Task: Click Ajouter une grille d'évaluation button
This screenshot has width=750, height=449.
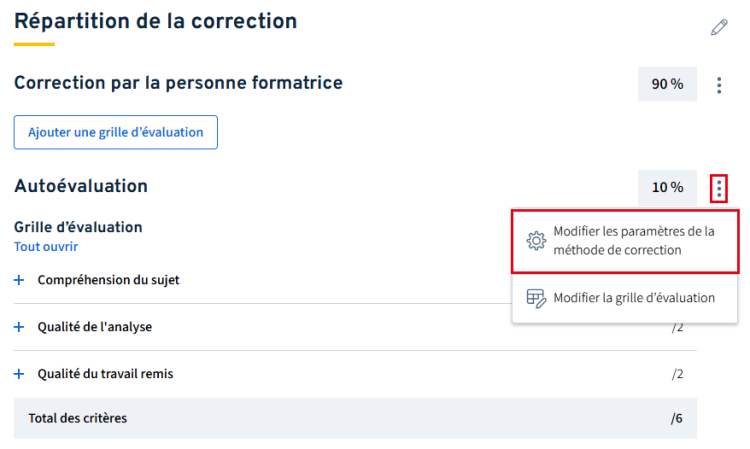Action: (x=116, y=132)
